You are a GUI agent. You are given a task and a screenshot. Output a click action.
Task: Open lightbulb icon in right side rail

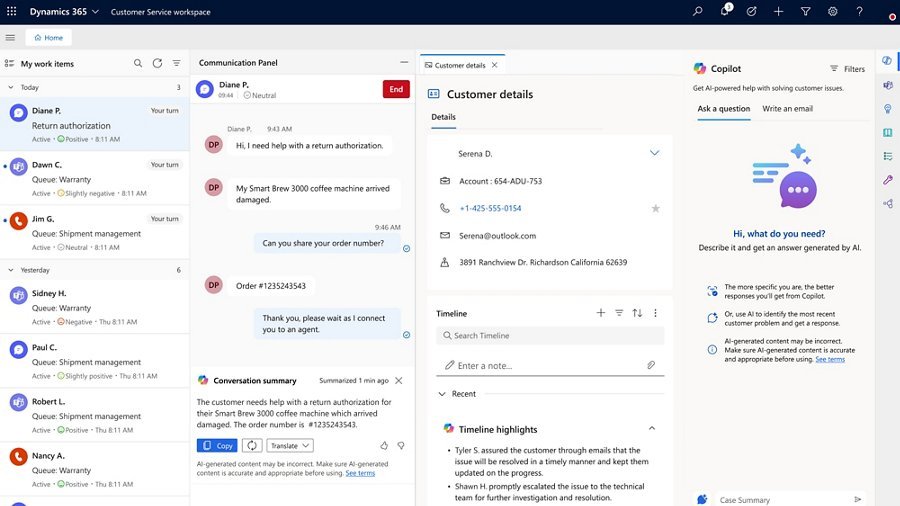tap(887, 109)
